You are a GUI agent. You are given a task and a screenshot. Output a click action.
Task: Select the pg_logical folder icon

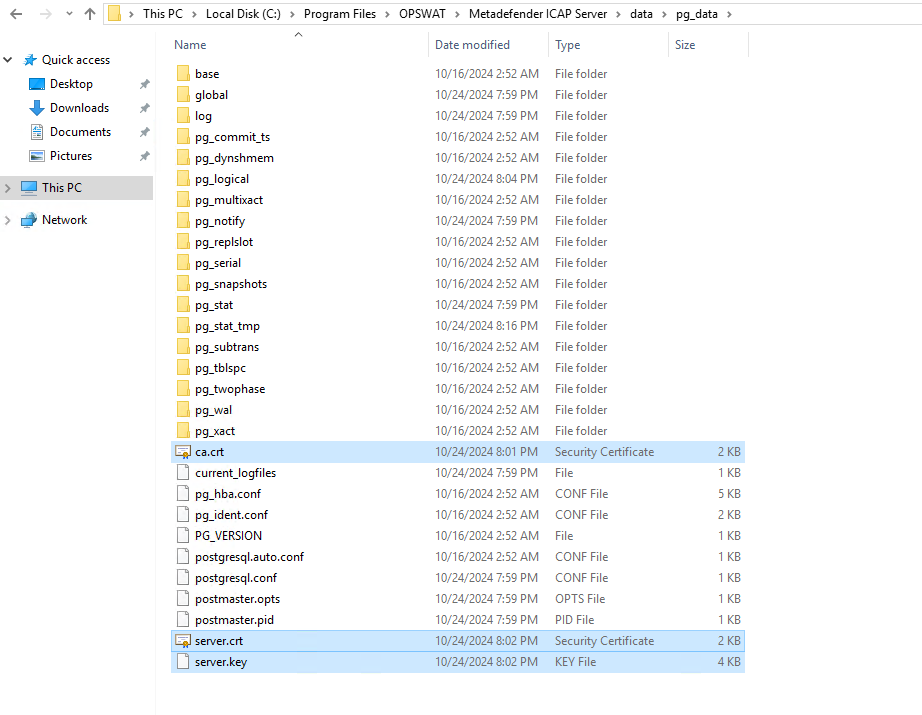[183, 179]
